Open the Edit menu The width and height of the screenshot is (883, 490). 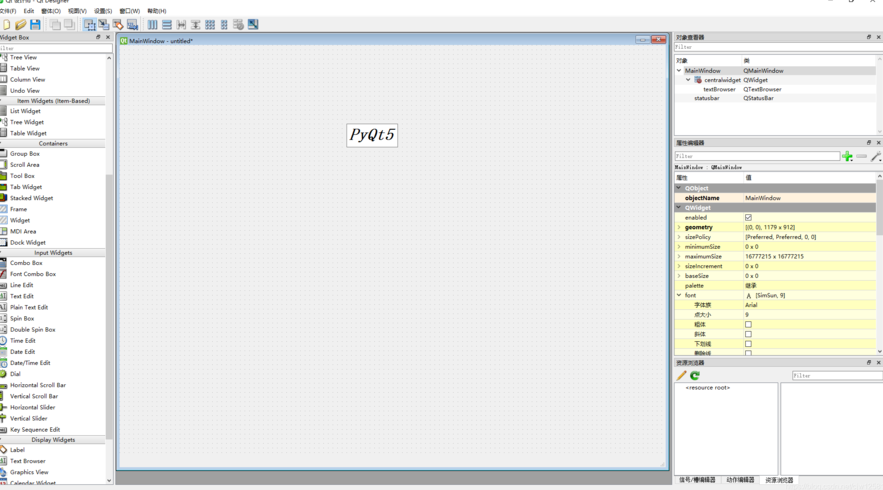29,11
